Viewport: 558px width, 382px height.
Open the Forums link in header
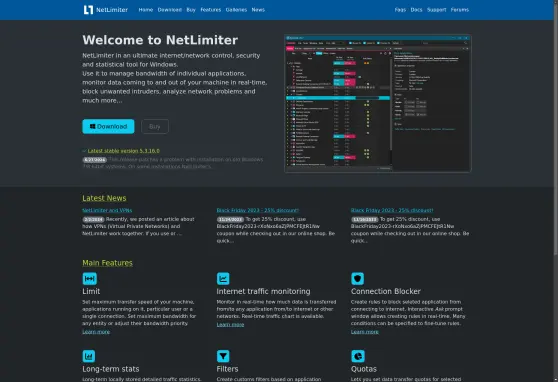[x=460, y=10]
